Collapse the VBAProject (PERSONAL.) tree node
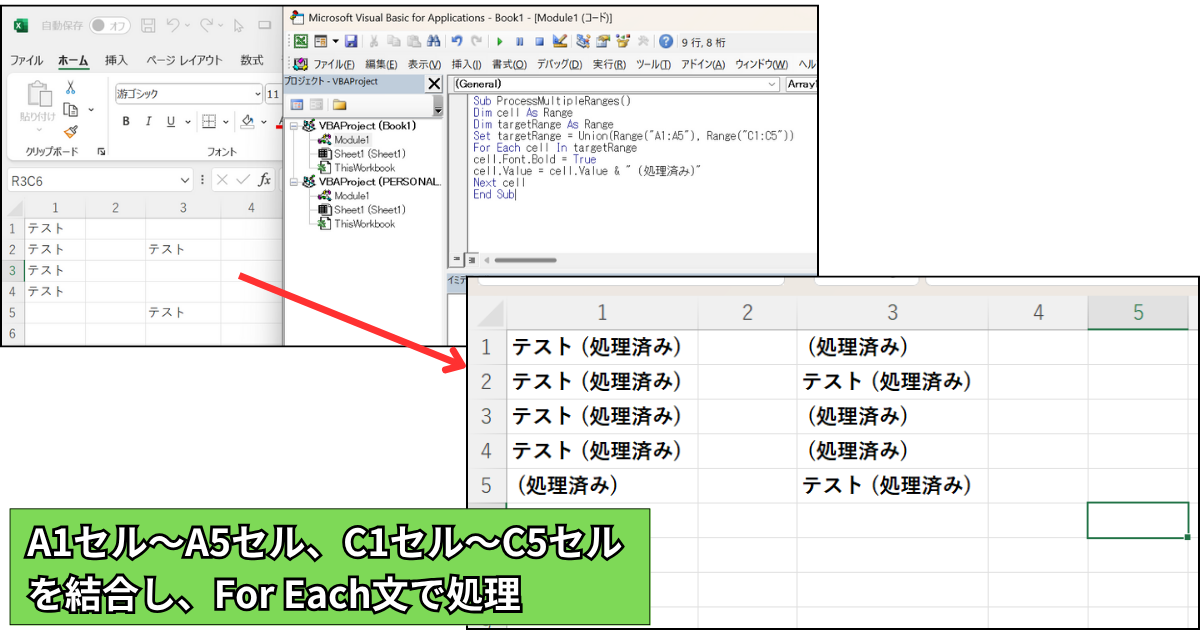Image resolution: width=1200 pixels, height=630 pixels. pos(293,182)
